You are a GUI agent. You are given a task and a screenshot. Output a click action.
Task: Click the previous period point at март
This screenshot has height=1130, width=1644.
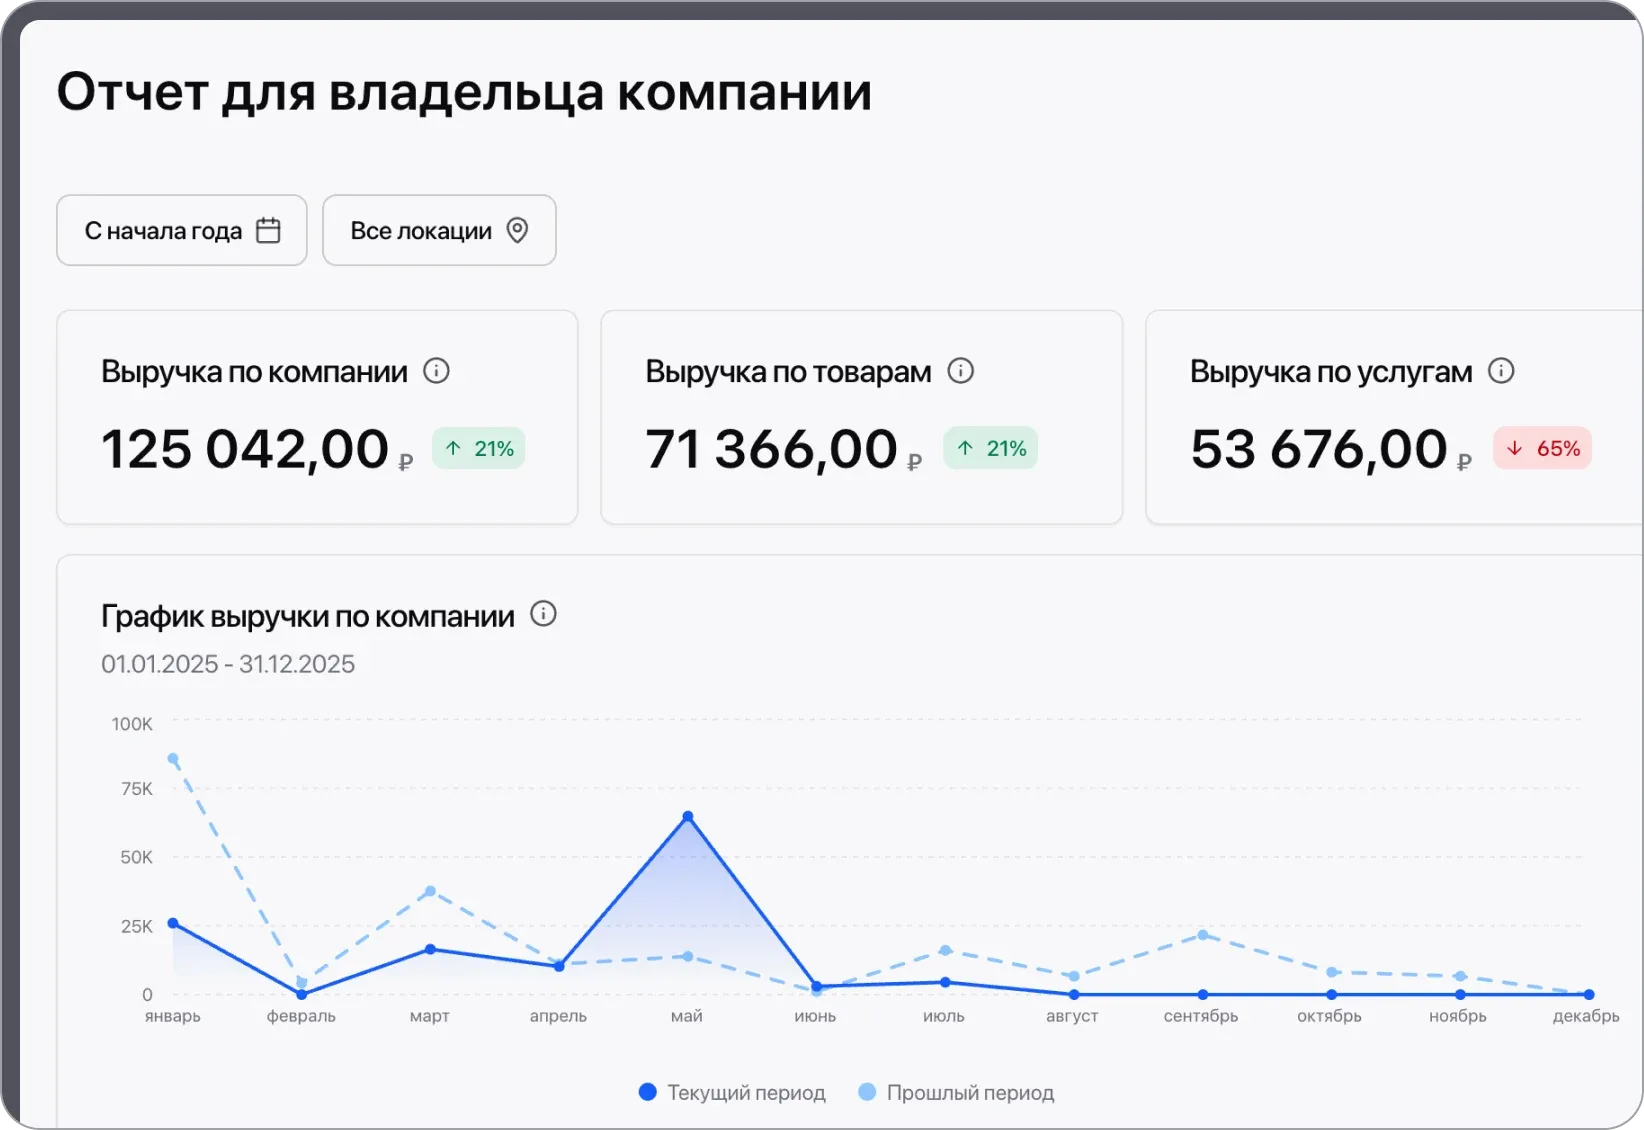(x=430, y=891)
